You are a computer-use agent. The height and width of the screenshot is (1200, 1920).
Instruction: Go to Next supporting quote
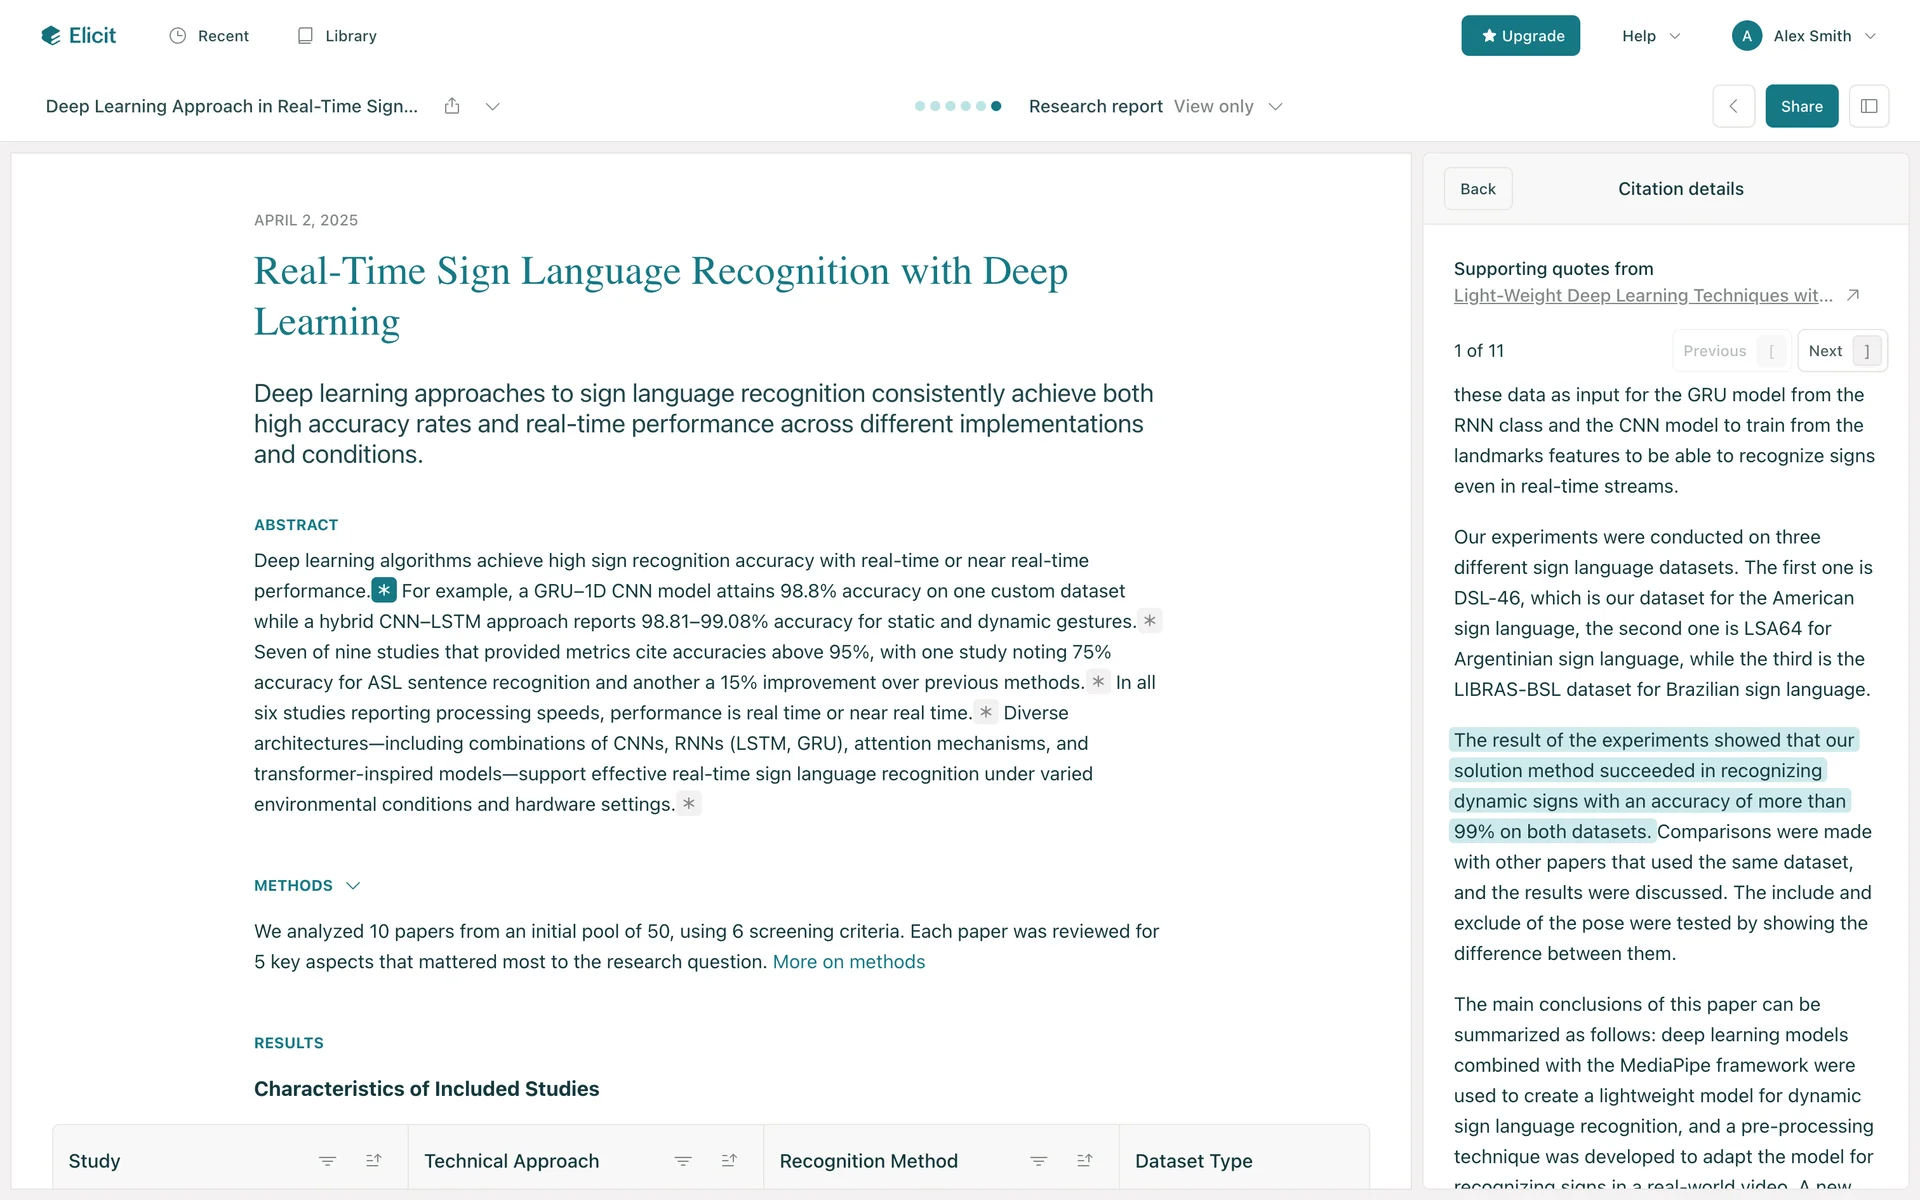pyautogui.click(x=1841, y=351)
